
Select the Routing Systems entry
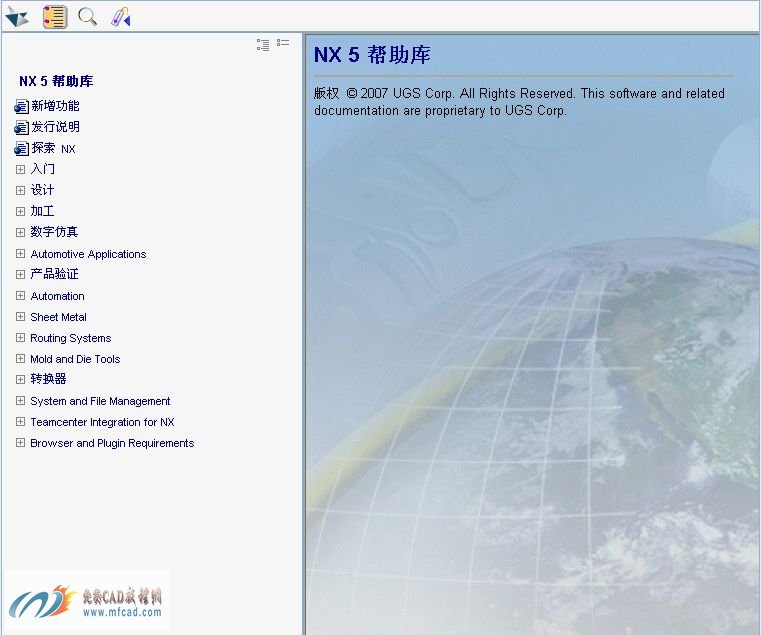[x=71, y=338]
